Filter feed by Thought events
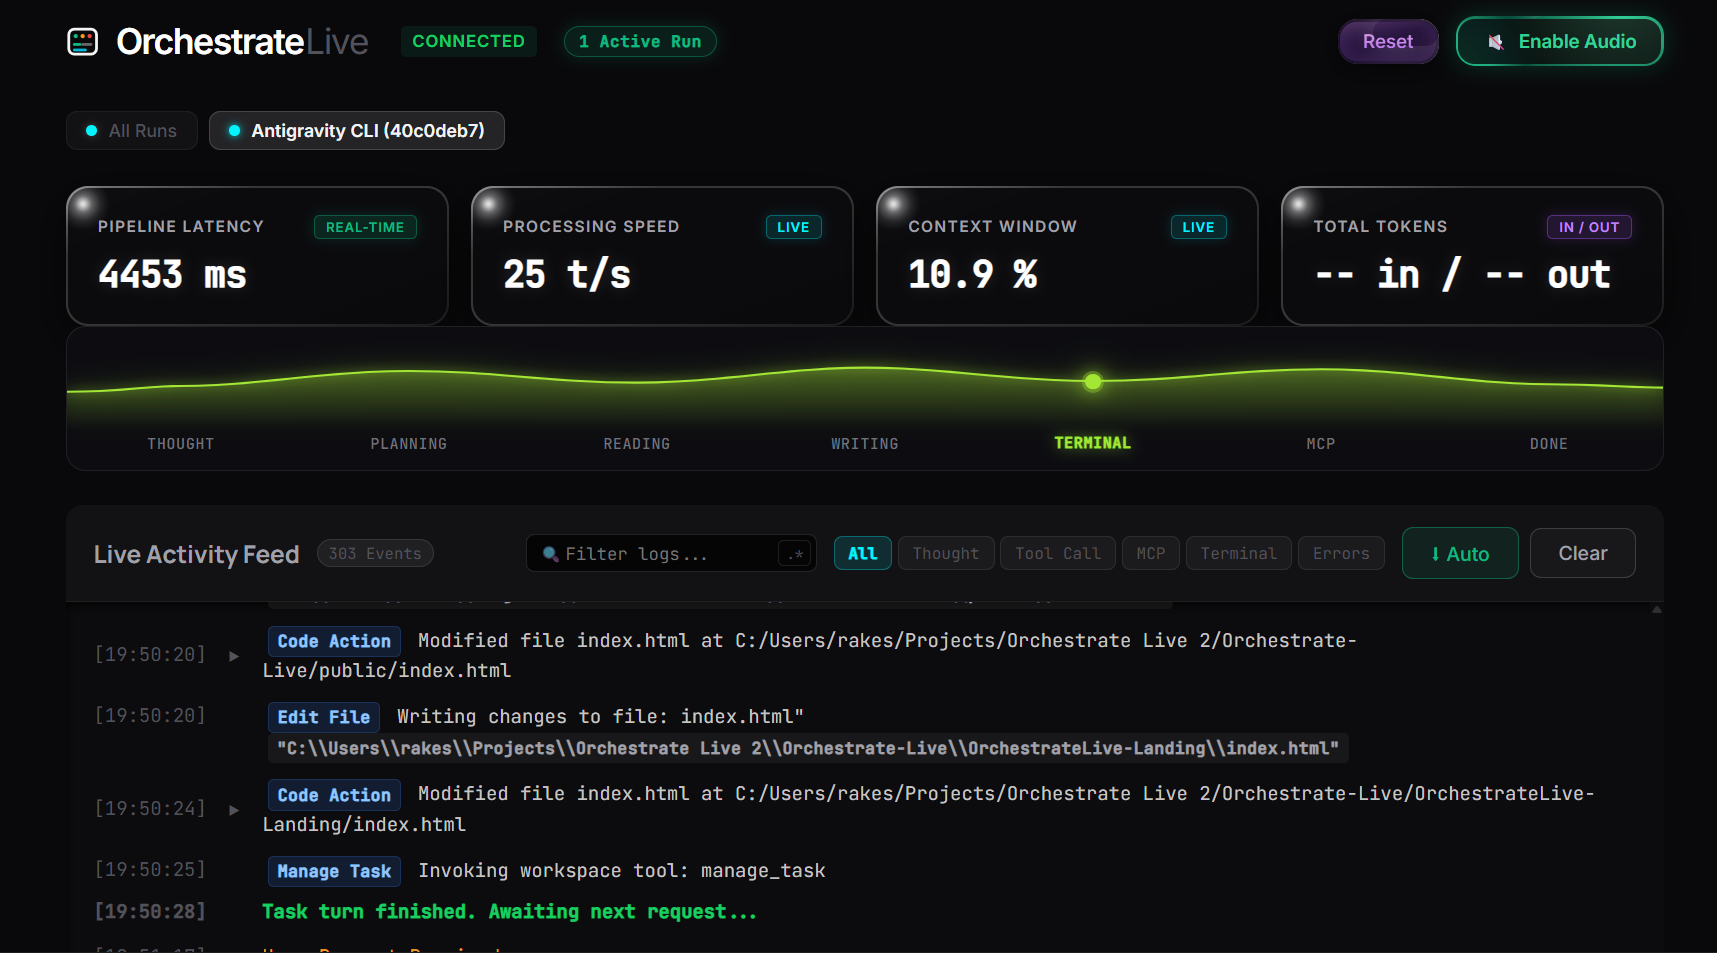Image resolution: width=1717 pixels, height=953 pixels. coord(946,553)
